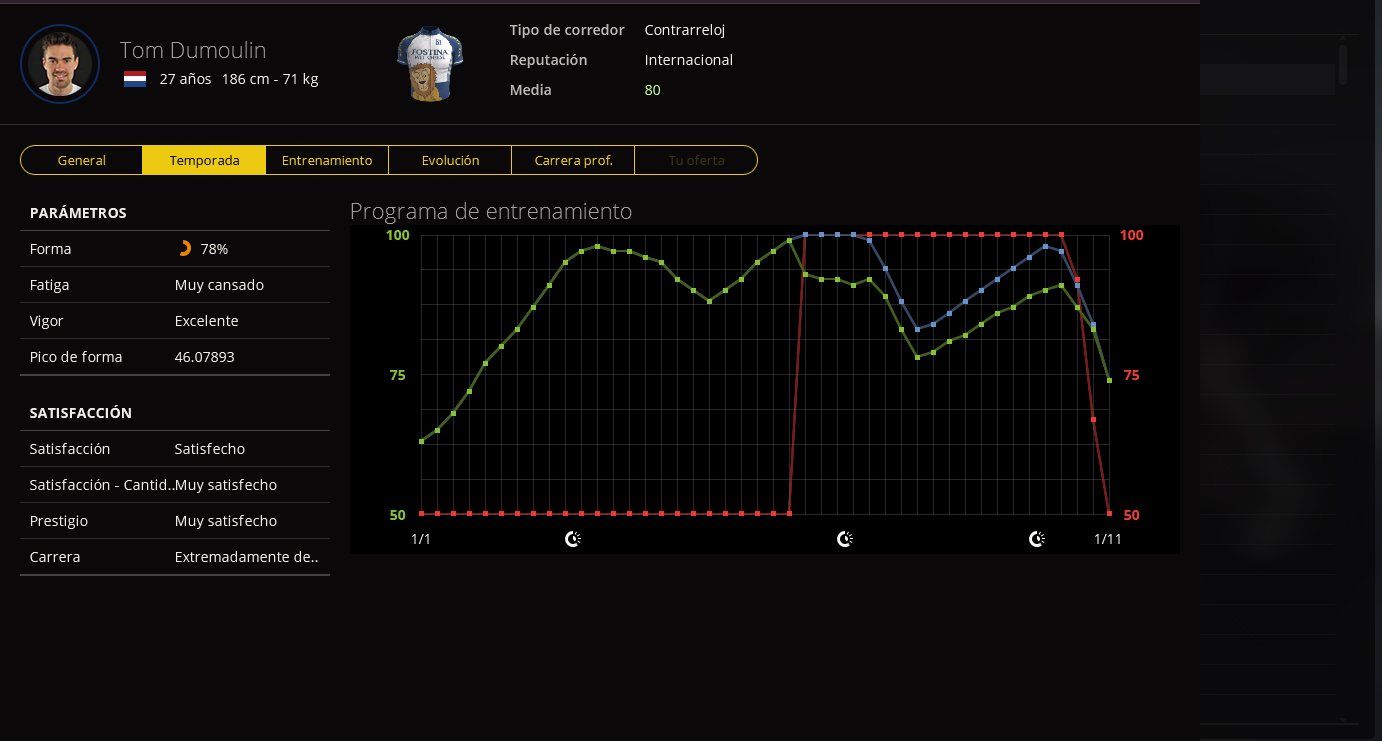
Task: Click the Fortuna team jersey icon
Action: pos(430,64)
